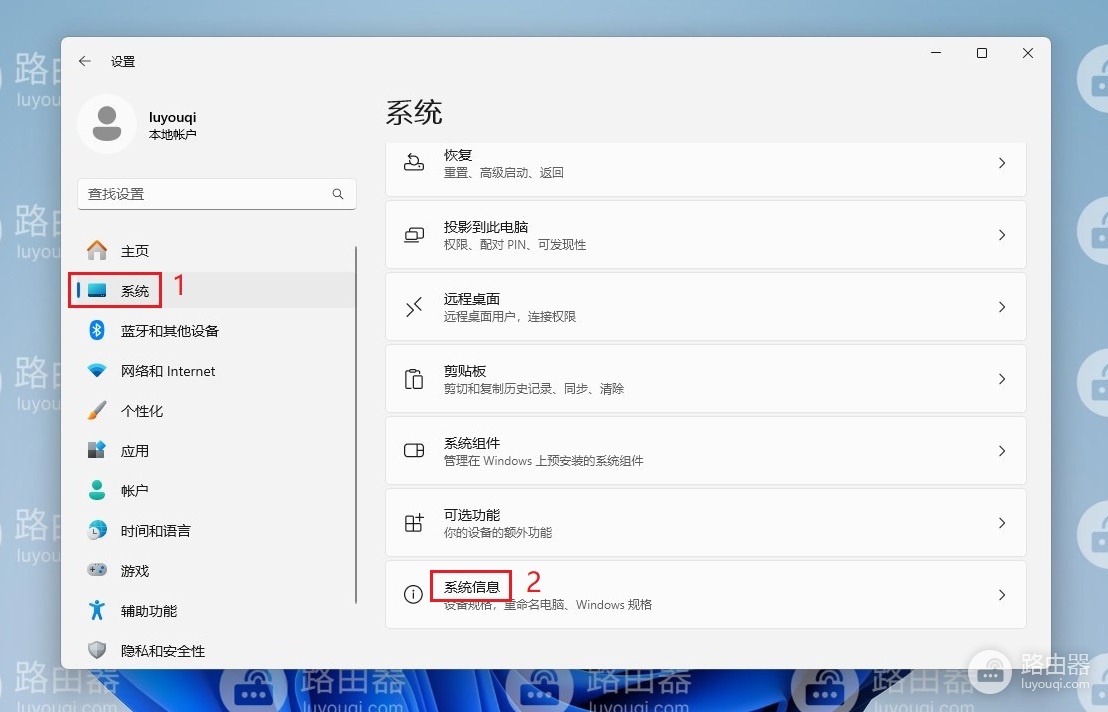The height and width of the screenshot is (712, 1108).
Task: Click the search magnifier icon
Action: click(338, 194)
